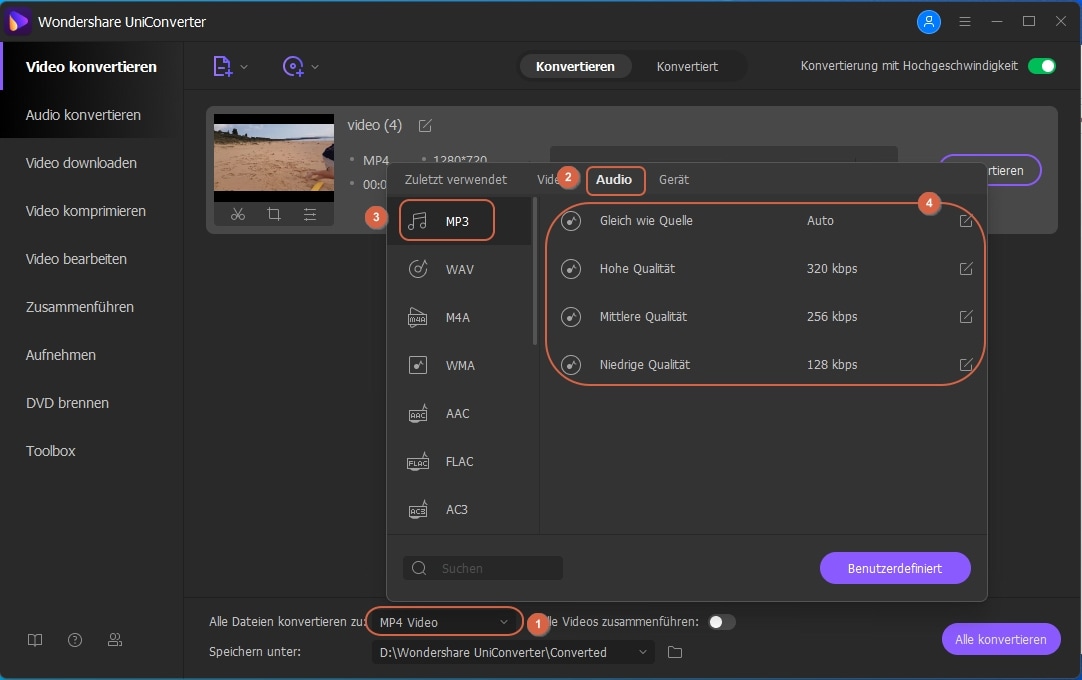1082x680 pixels.
Task: Toggle the merge all videos switch
Action: pos(721,622)
